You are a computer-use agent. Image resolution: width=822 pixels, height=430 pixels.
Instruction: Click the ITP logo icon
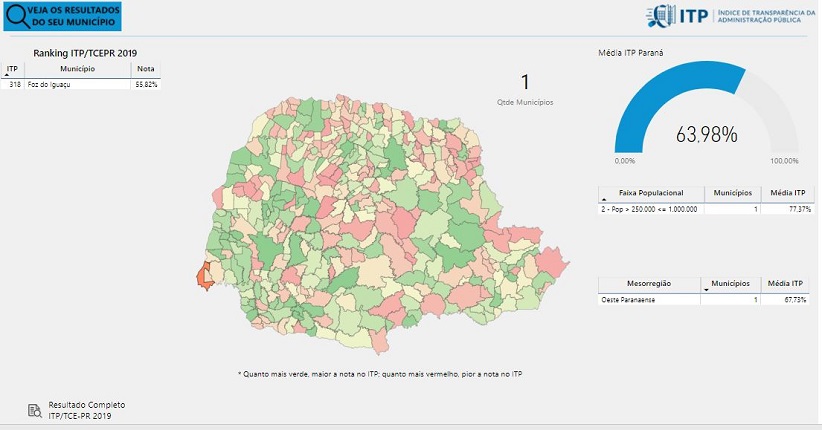click(661, 15)
